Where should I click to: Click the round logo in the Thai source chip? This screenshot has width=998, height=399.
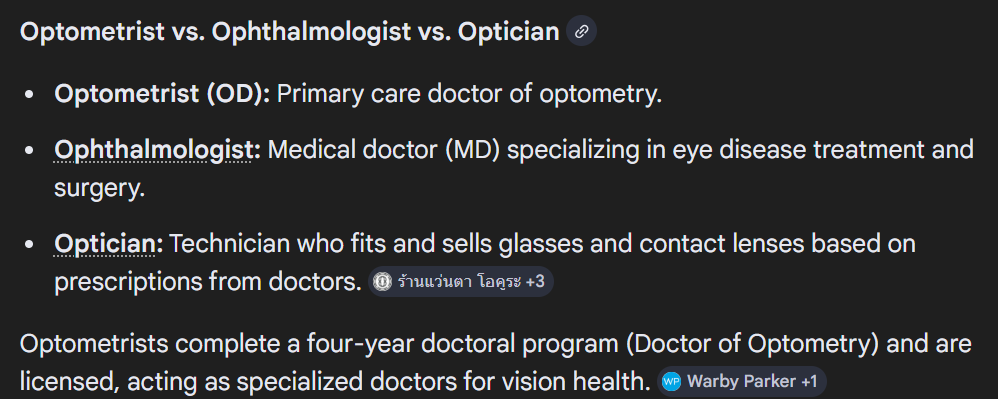pyautogui.click(x=383, y=281)
